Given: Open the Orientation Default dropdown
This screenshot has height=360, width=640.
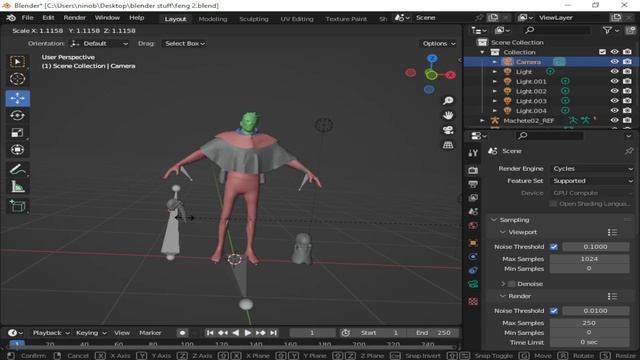Looking at the screenshot, I should 100,44.
